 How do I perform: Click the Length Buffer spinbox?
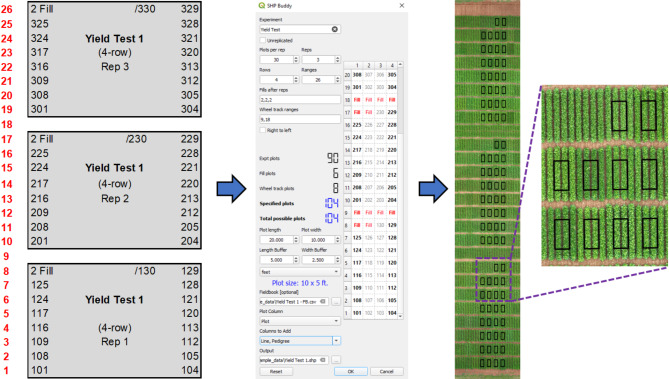pos(279,259)
